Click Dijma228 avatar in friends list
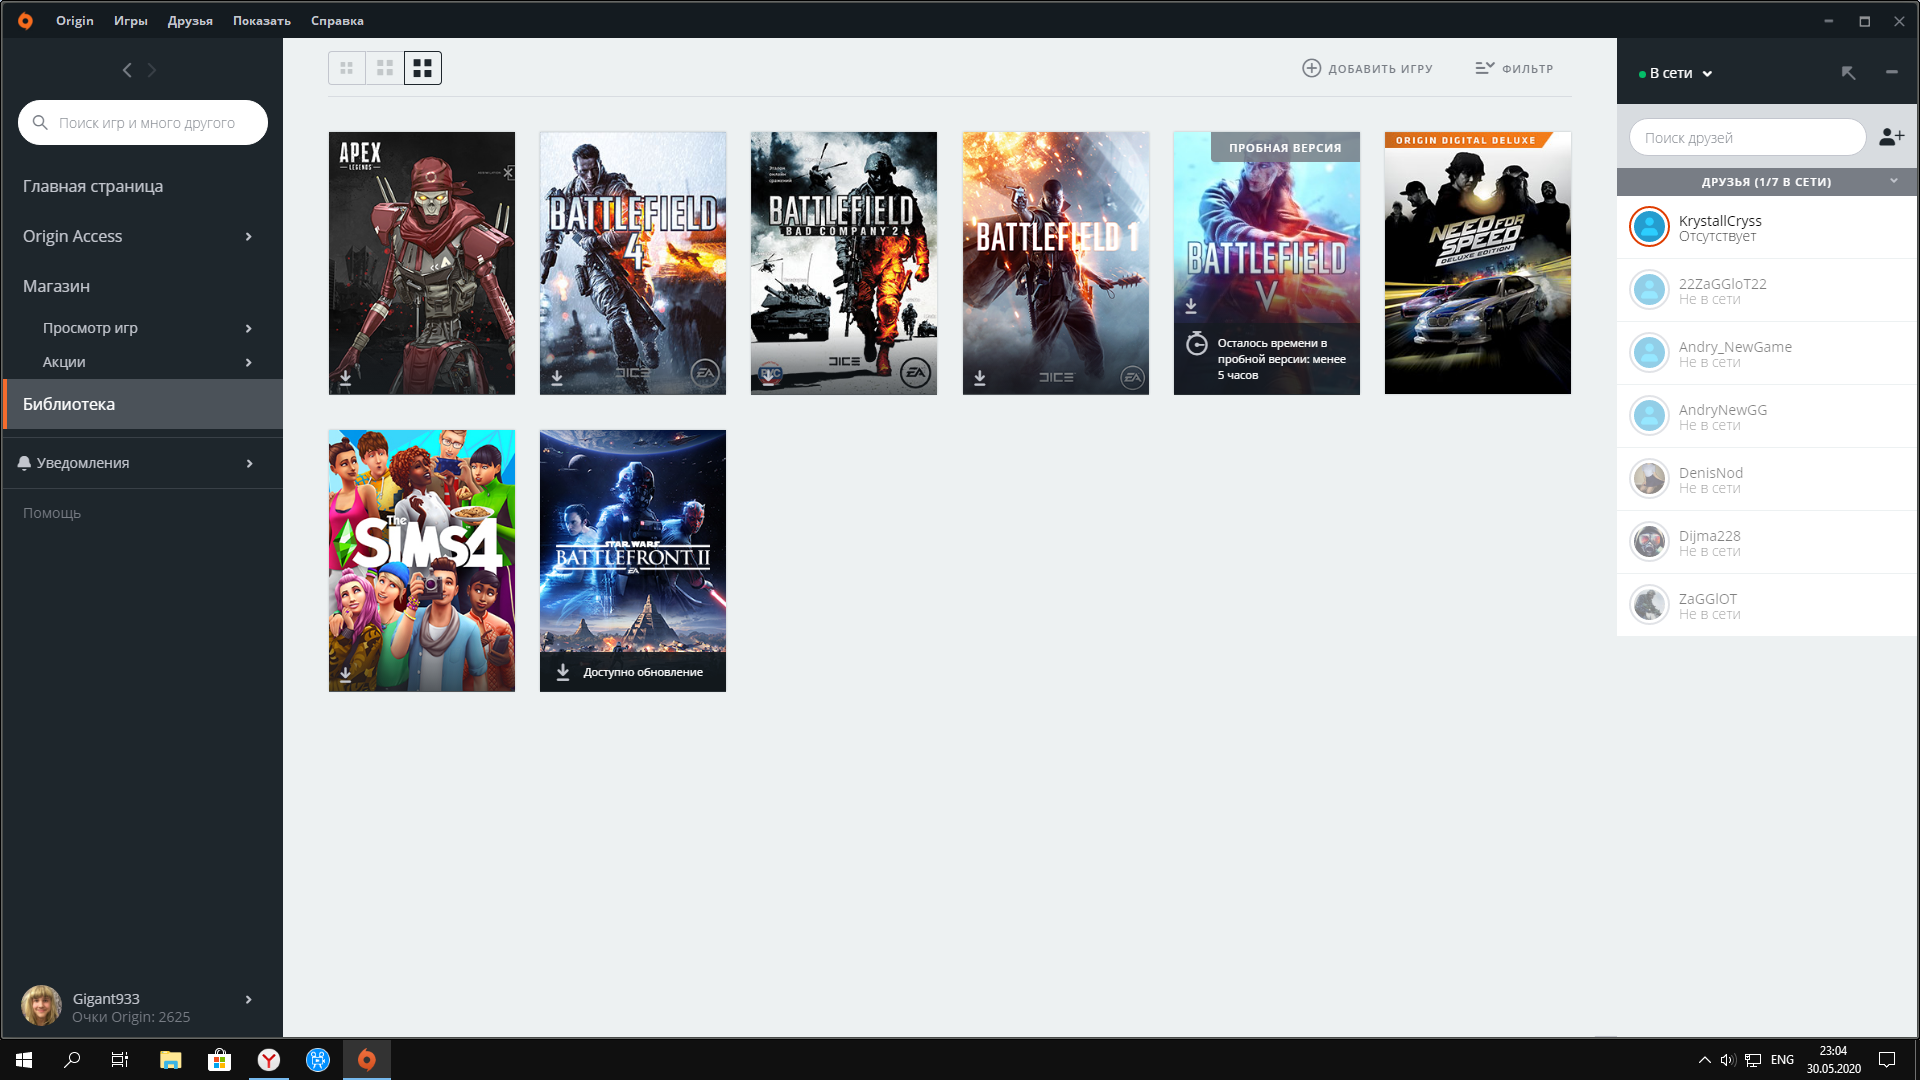1920x1080 pixels. [1649, 542]
